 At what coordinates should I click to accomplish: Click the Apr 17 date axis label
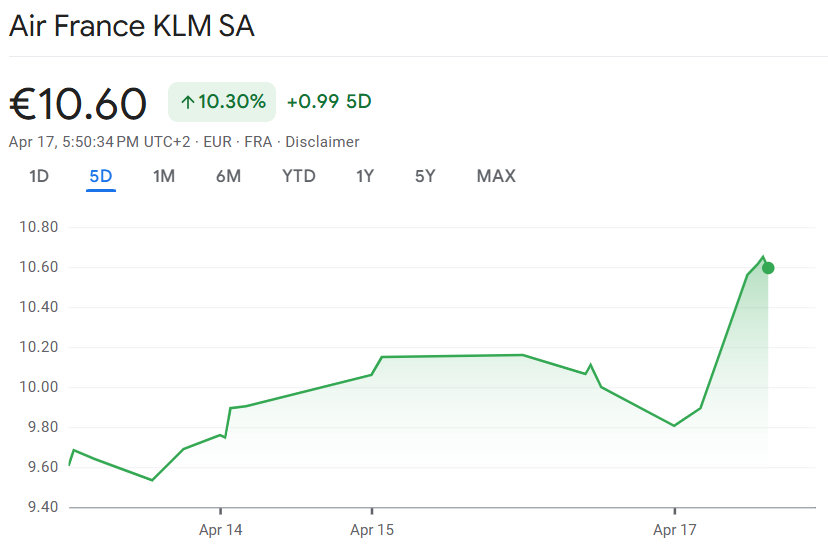tap(675, 530)
